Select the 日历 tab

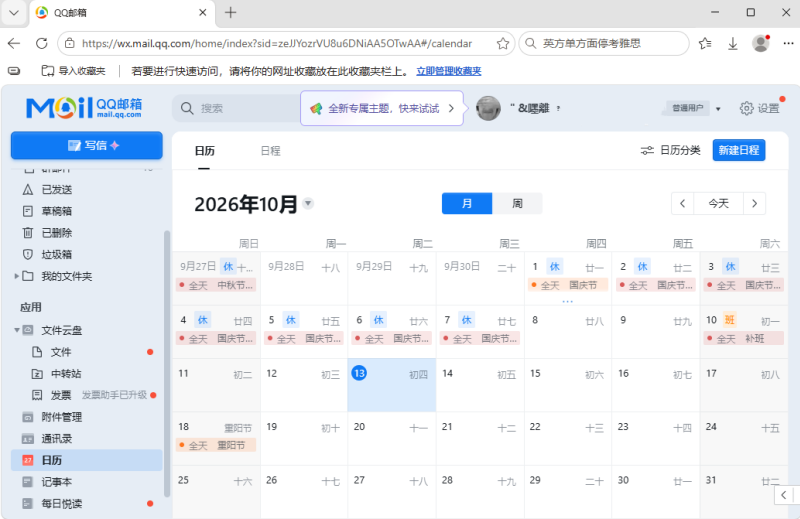pyautogui.click(x=205, y=151)
